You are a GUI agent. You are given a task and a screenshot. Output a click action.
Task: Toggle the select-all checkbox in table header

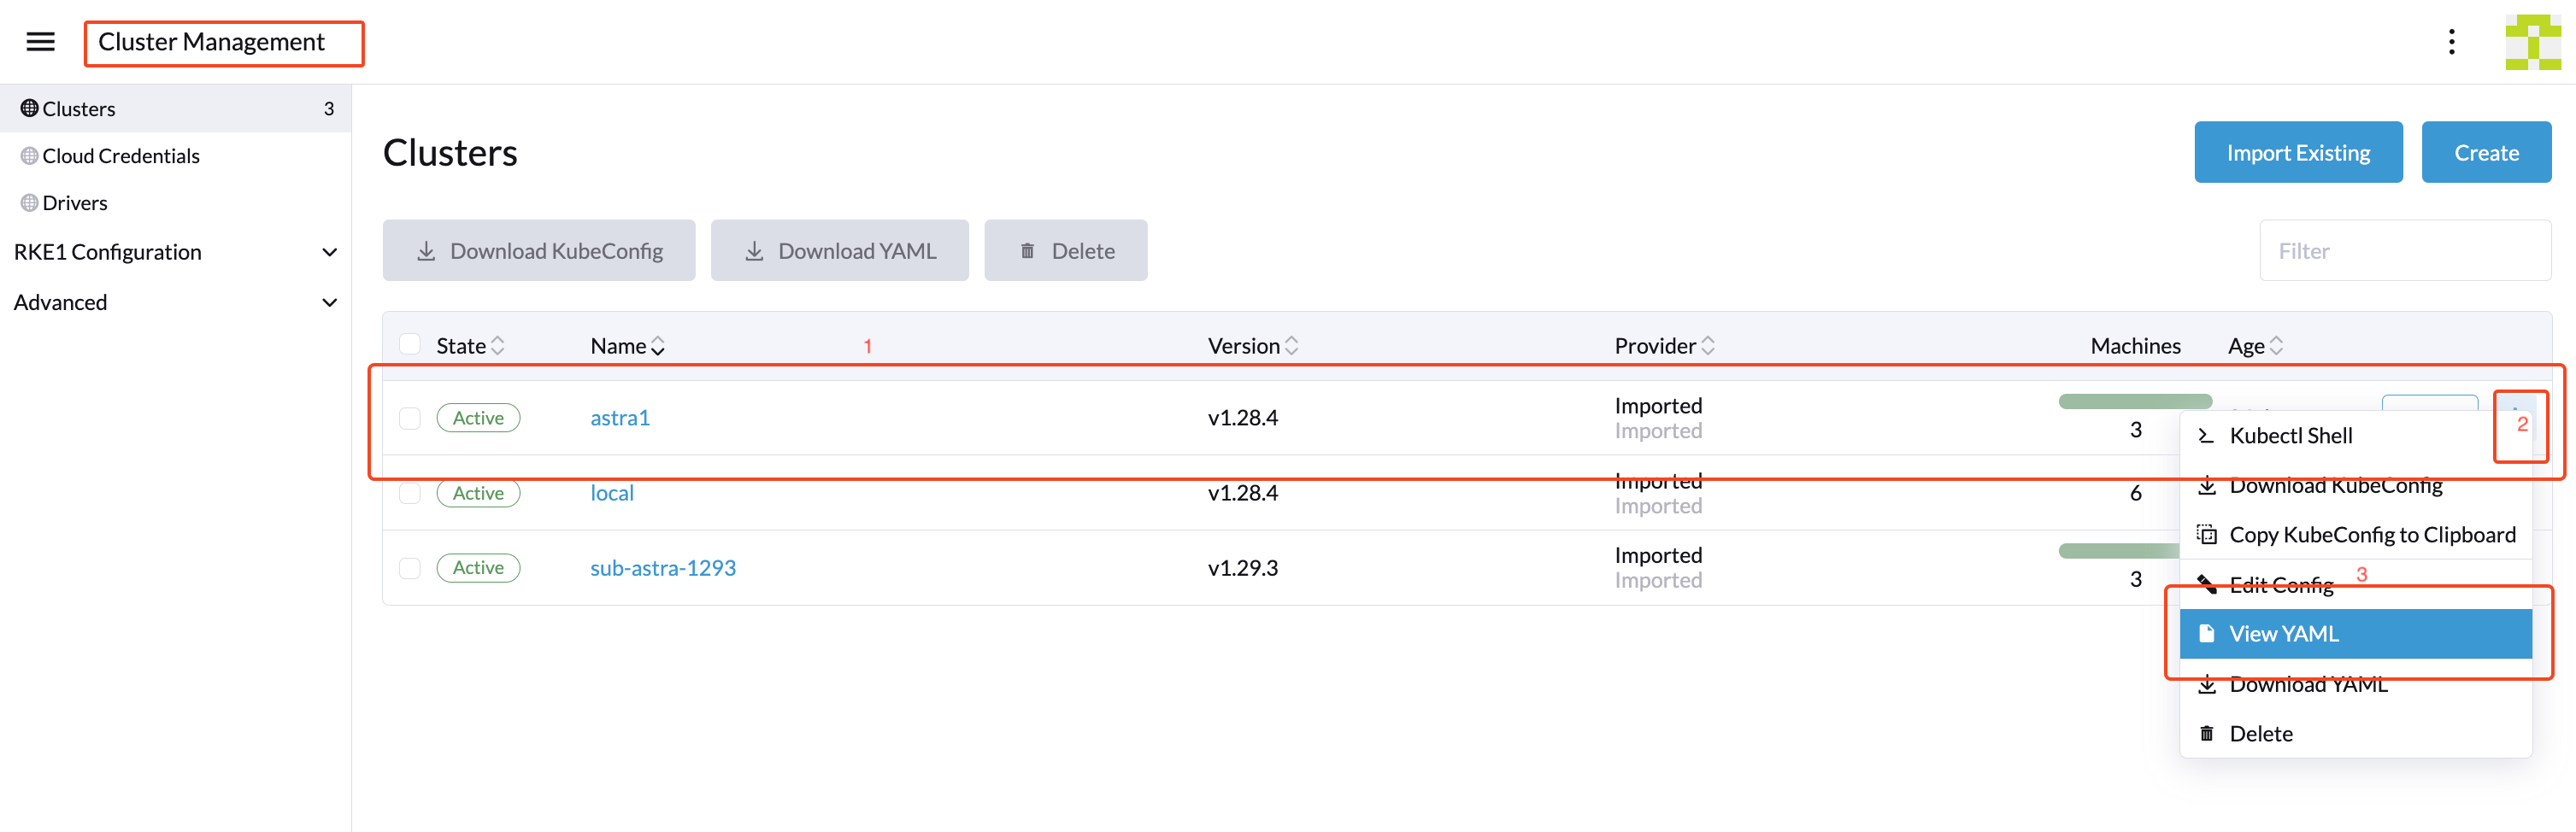pyautogui.click(x=410, y=345)
